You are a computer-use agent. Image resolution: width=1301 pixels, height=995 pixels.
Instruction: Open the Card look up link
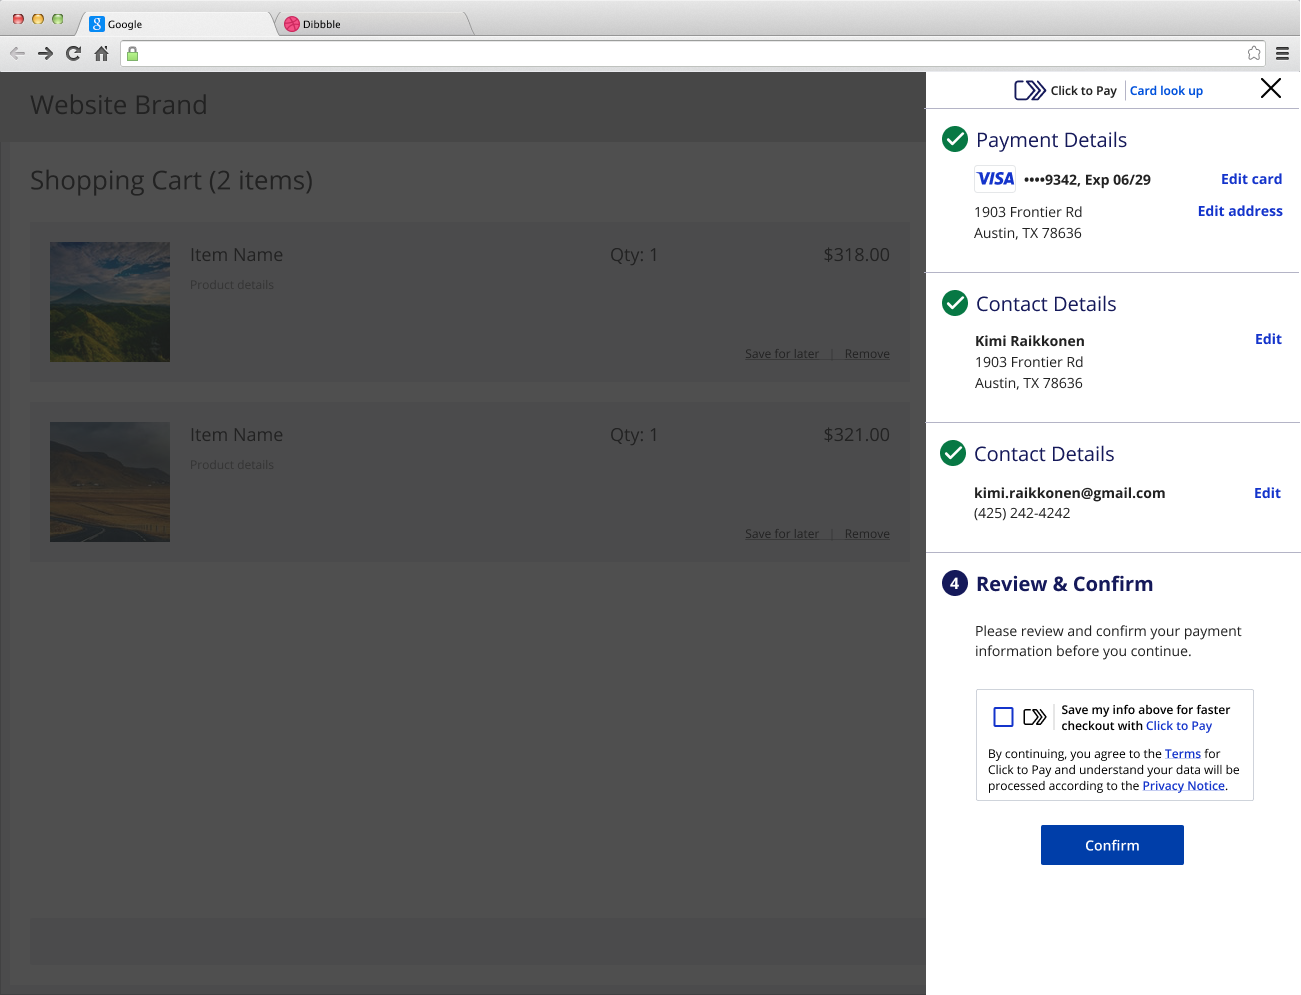[x=1166, y=91]
